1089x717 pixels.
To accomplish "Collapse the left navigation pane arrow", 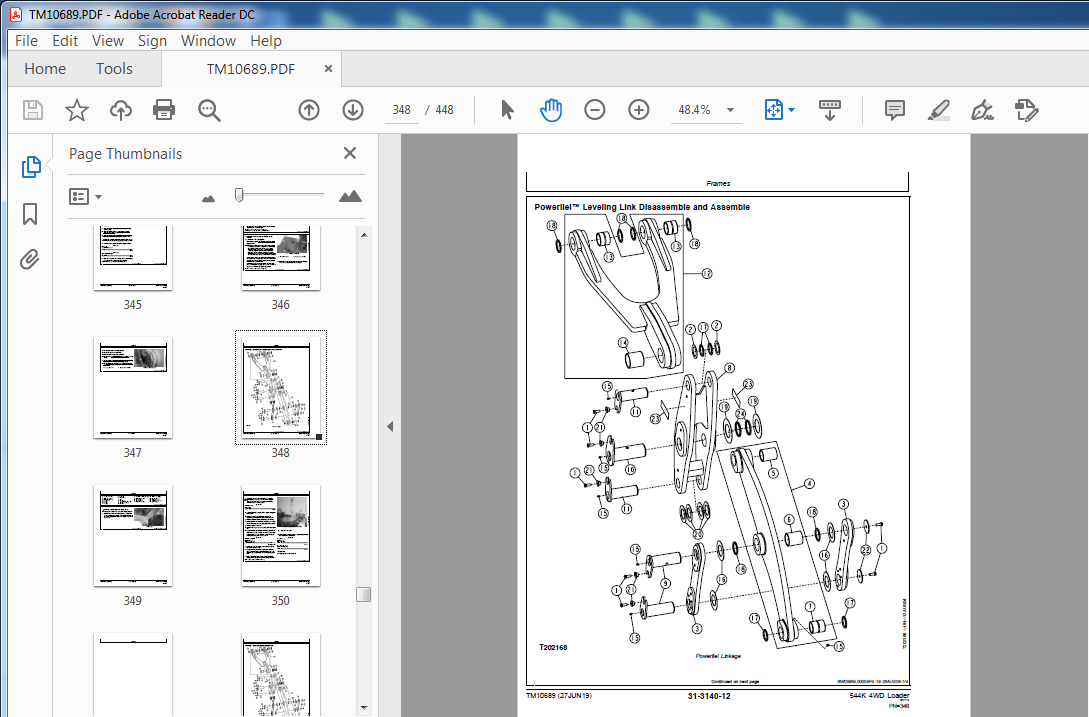I will (390, 426).
